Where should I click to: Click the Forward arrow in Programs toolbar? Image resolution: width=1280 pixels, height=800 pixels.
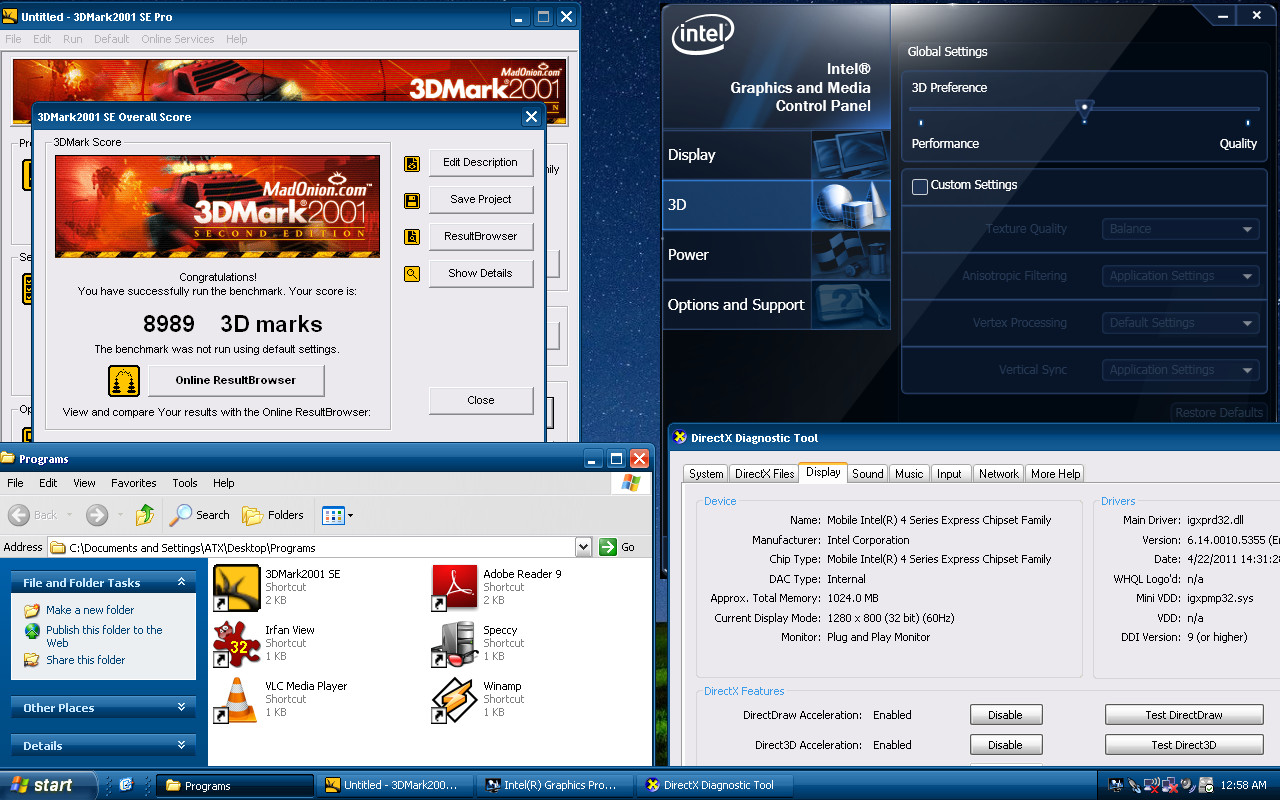[x=97, y=515]
